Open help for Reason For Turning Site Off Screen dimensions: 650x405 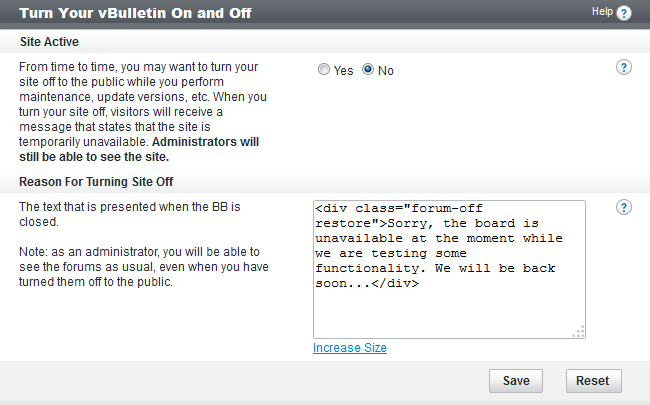(624, 207)
